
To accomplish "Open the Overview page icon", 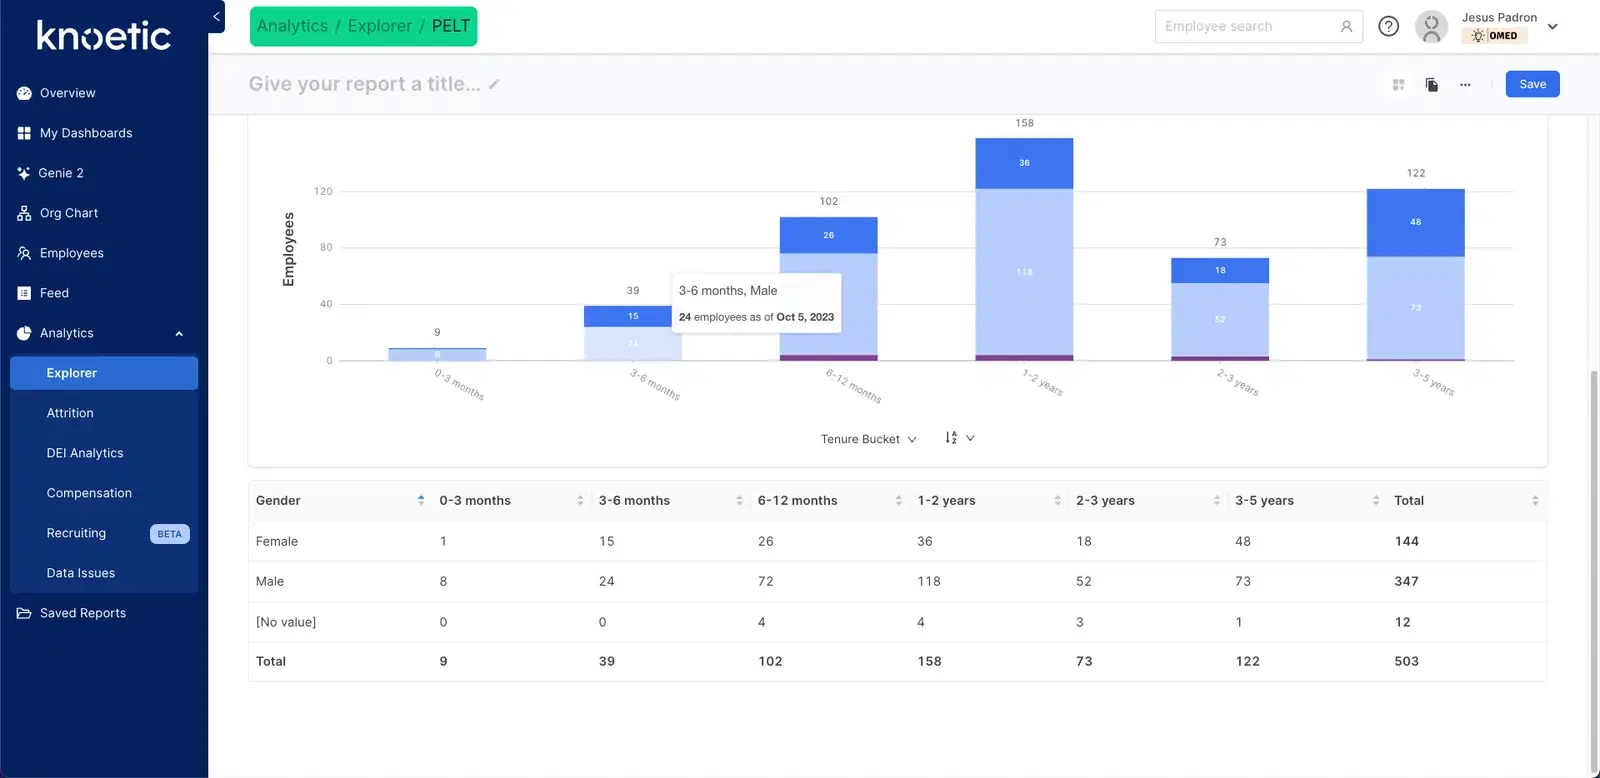I will pyautogui.click(x=24, y=93).
